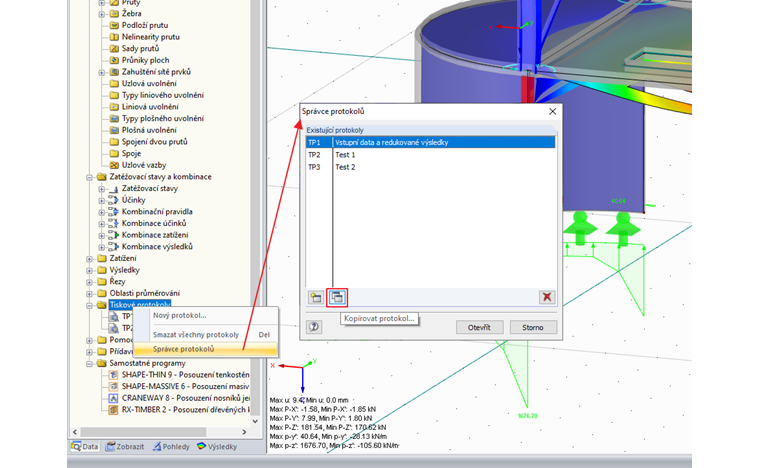Viewport: 760px width, 468px height.
Task: Click the Uzlové vazby item icon
Action: click(114, 165)
